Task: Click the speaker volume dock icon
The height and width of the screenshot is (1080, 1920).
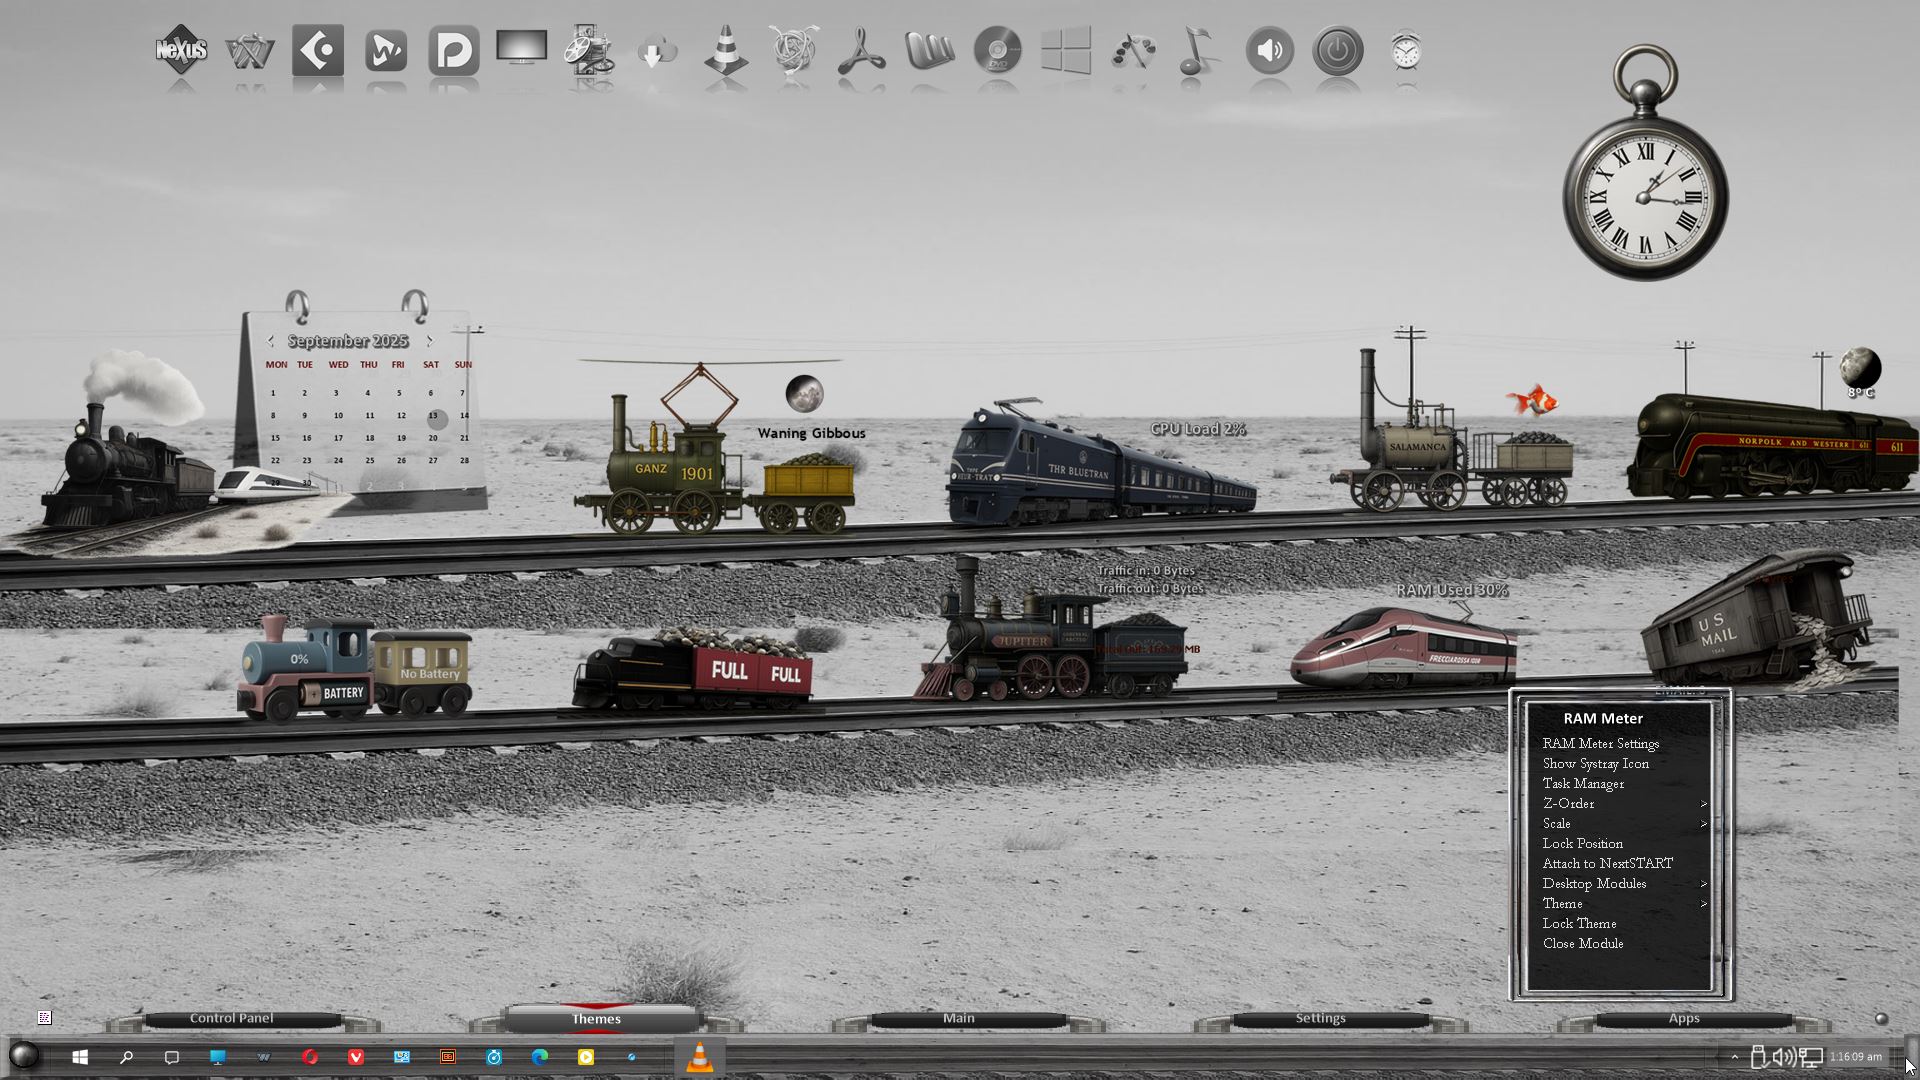Action: click(x=1269, y=50)
